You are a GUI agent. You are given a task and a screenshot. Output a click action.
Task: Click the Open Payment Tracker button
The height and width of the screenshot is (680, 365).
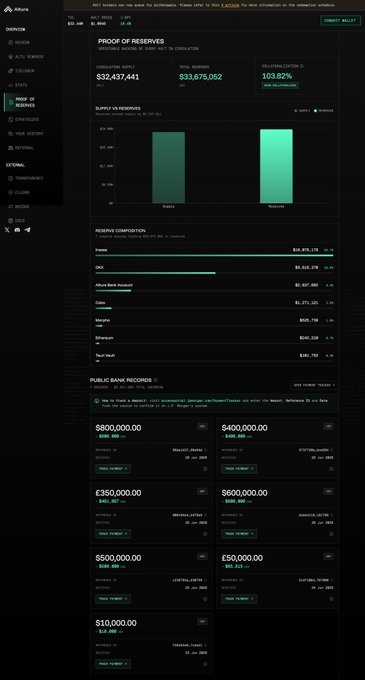314,385
